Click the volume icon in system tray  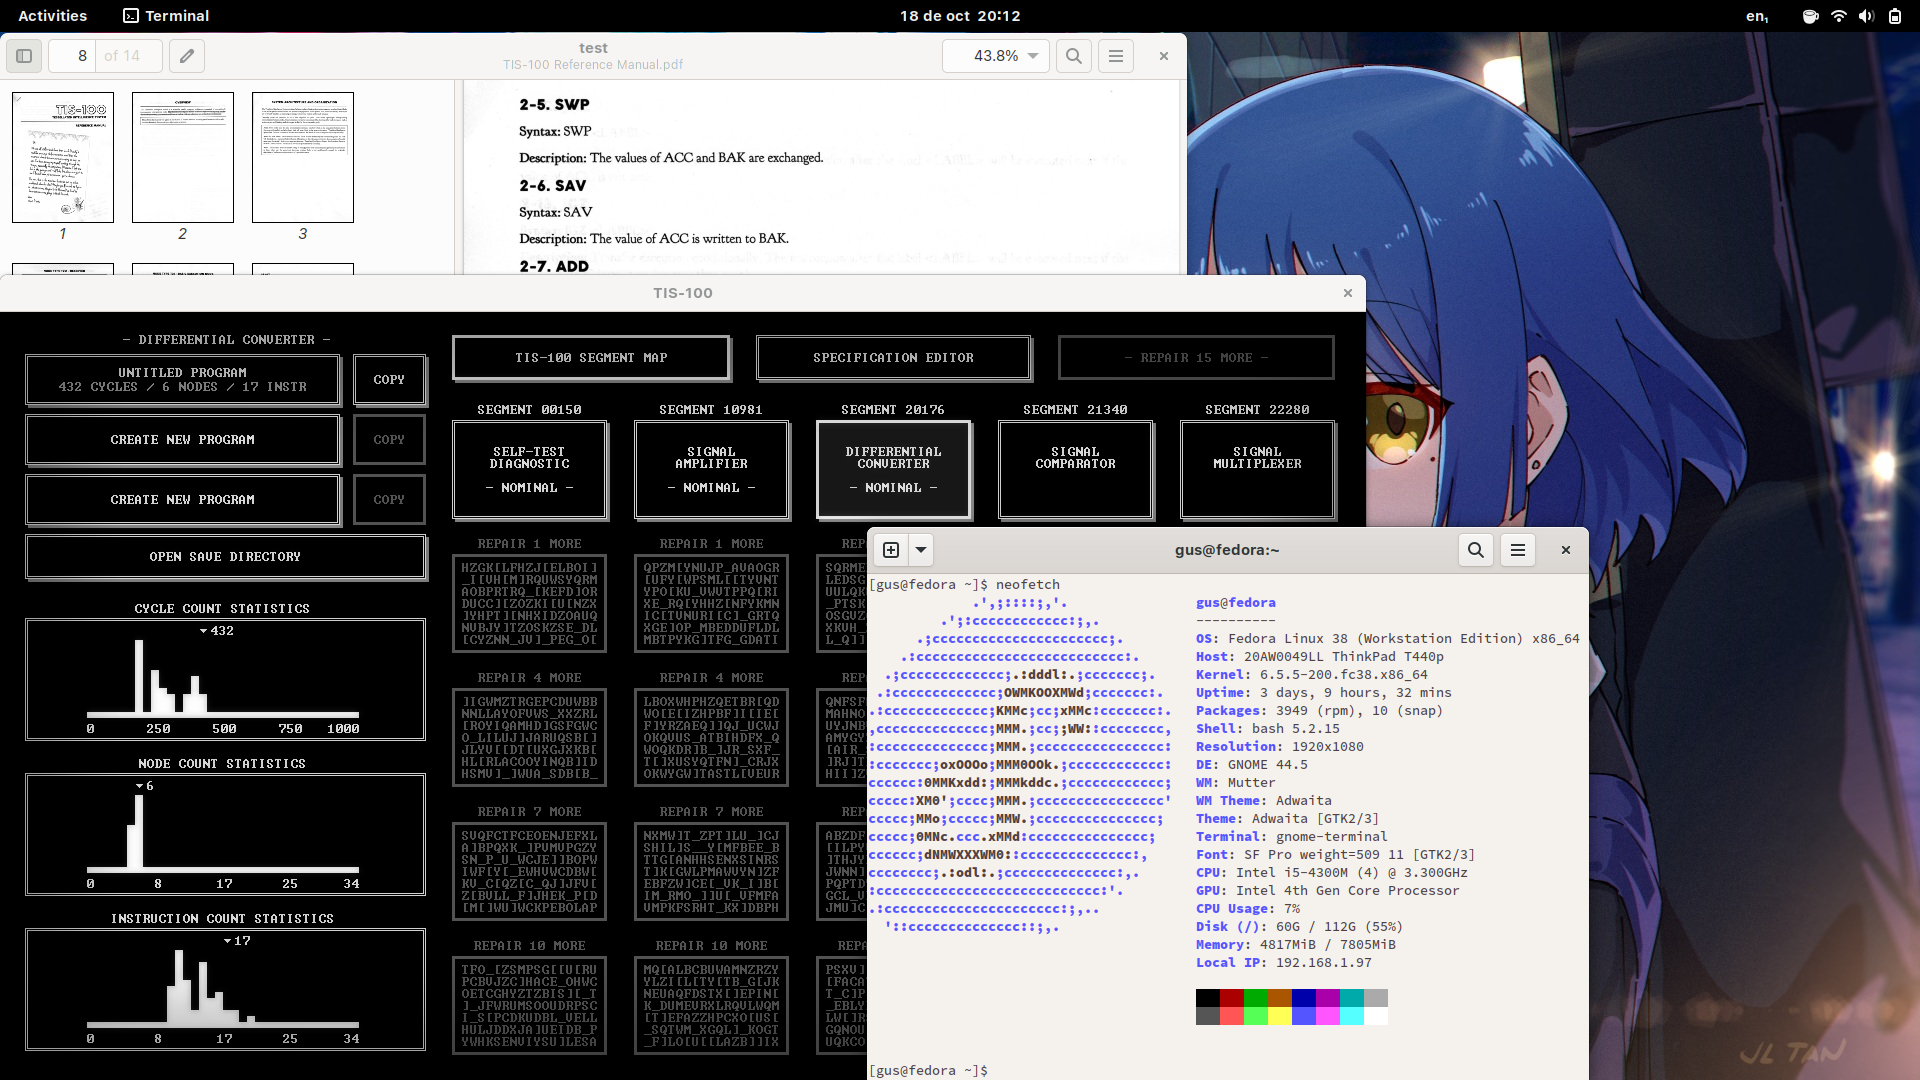[x=1866, y=16]
